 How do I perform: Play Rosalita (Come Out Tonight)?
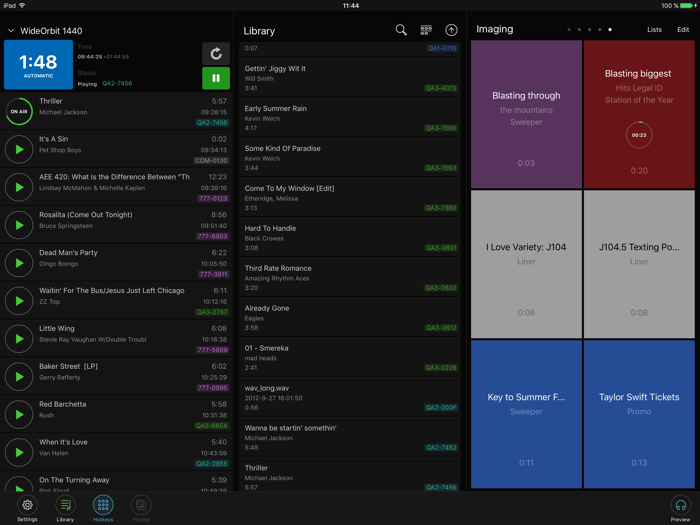click(x=19, y=225)
